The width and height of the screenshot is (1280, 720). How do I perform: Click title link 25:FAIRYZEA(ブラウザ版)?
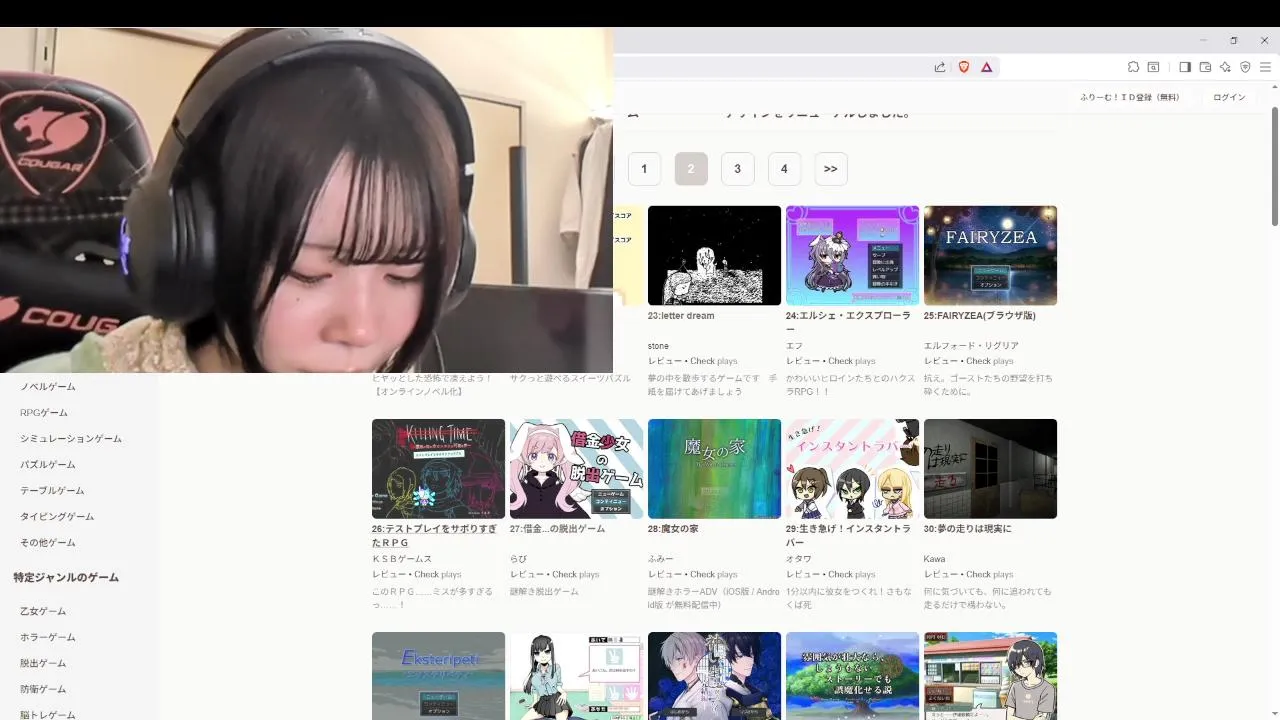[x=980, y=316]
